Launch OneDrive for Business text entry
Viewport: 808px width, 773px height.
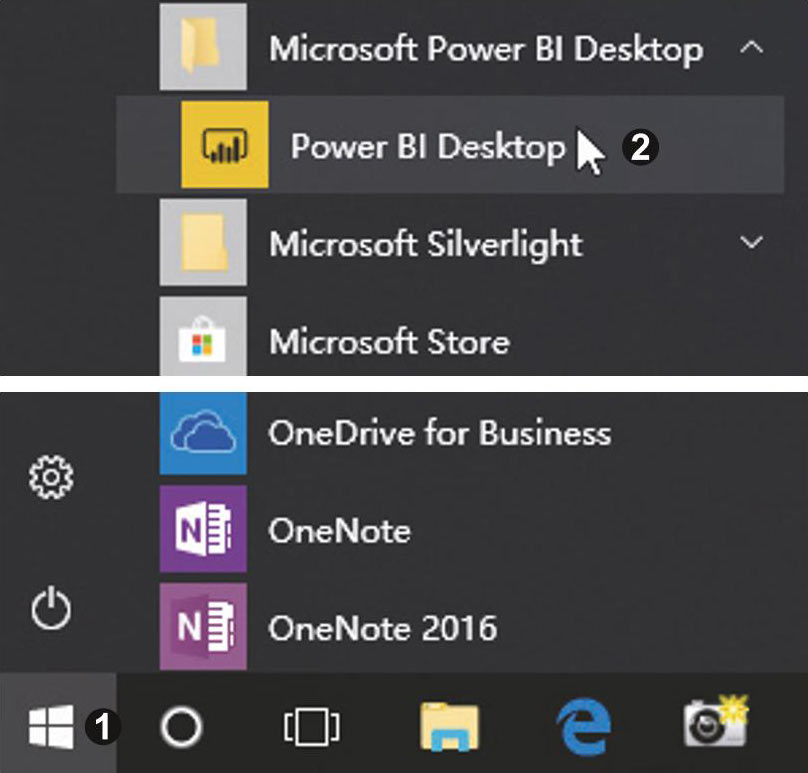(x=440, y=433)
